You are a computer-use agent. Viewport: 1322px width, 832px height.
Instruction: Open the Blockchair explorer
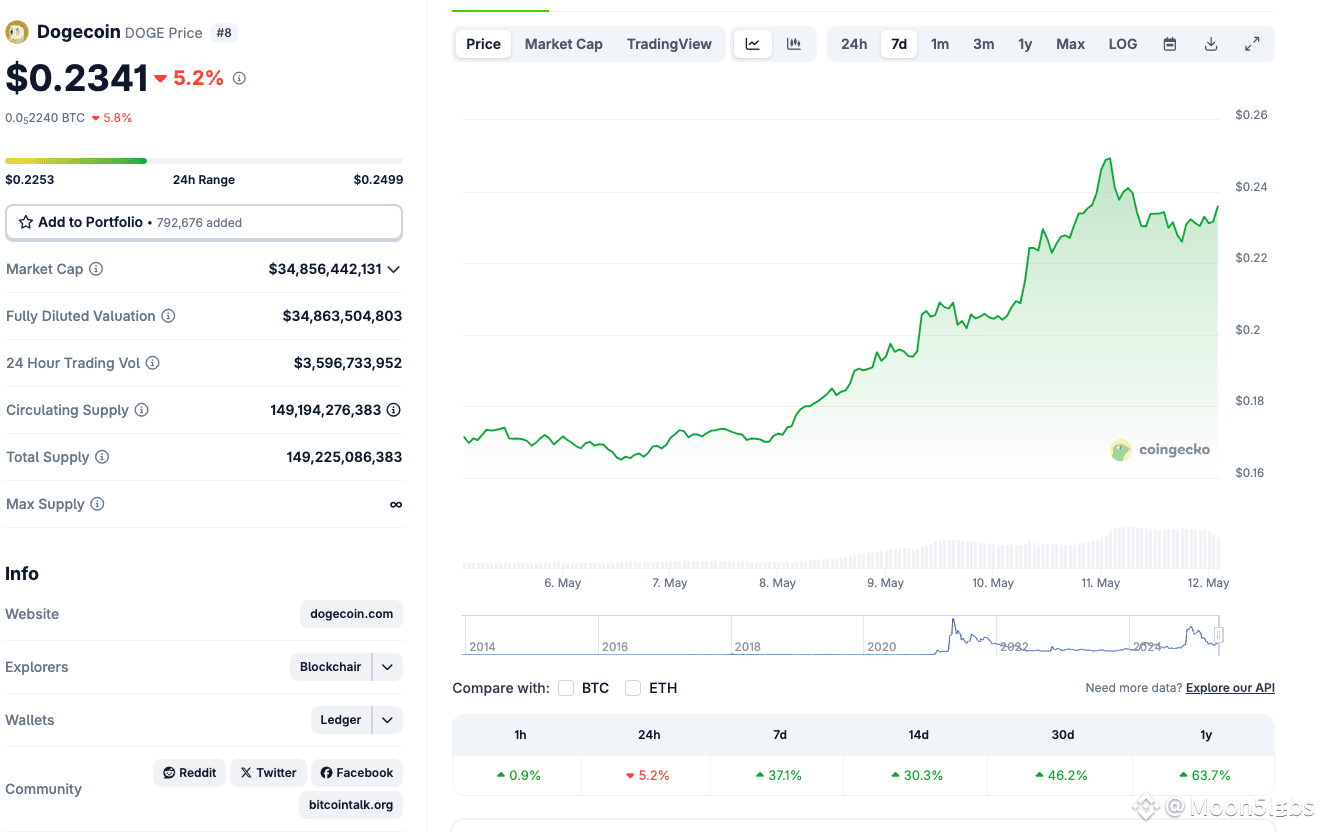point(331,667)
